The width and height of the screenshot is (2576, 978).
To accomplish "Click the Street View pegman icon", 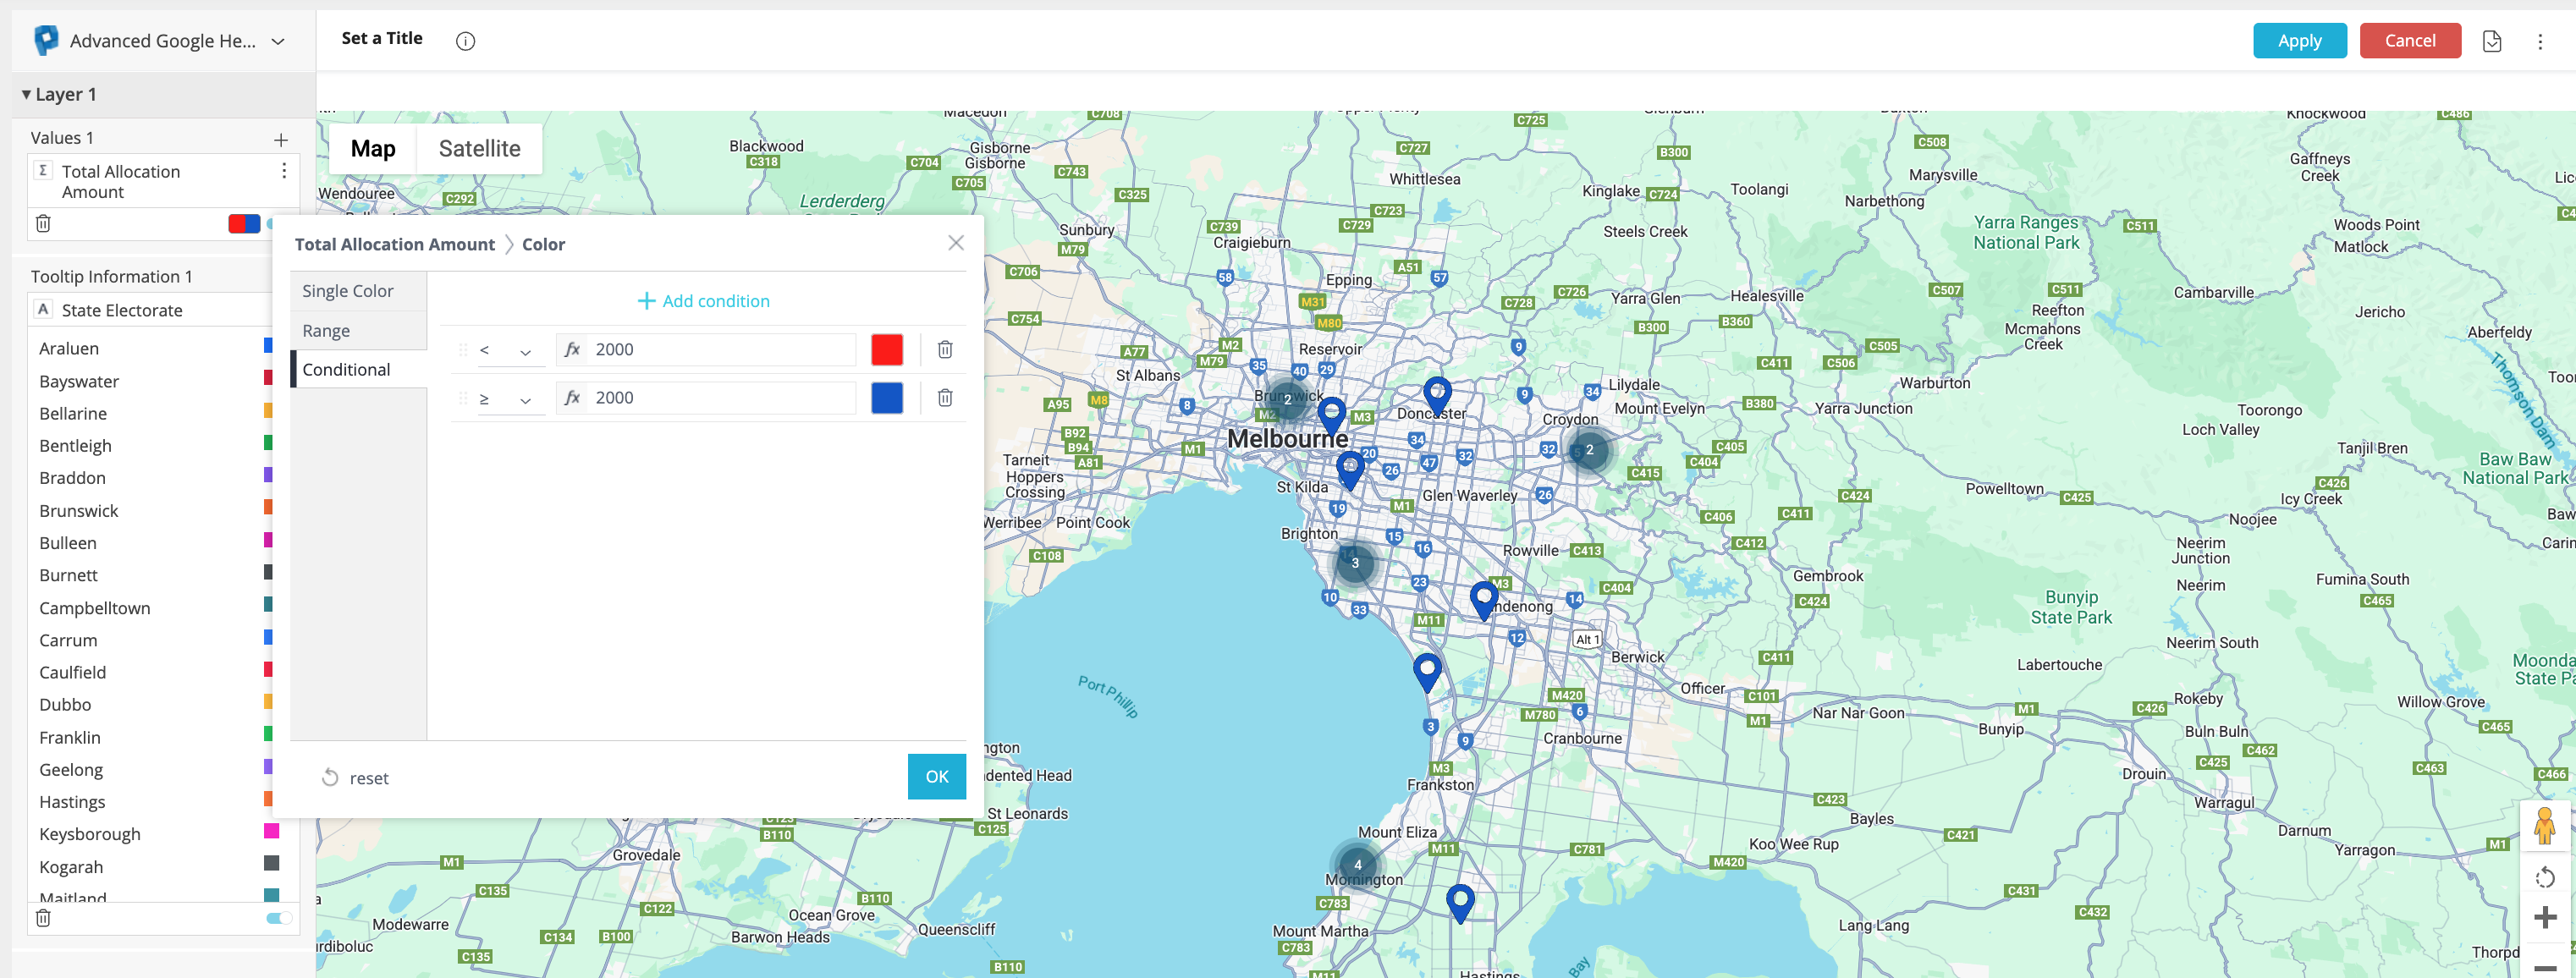I will click(x=2544, y=826).
